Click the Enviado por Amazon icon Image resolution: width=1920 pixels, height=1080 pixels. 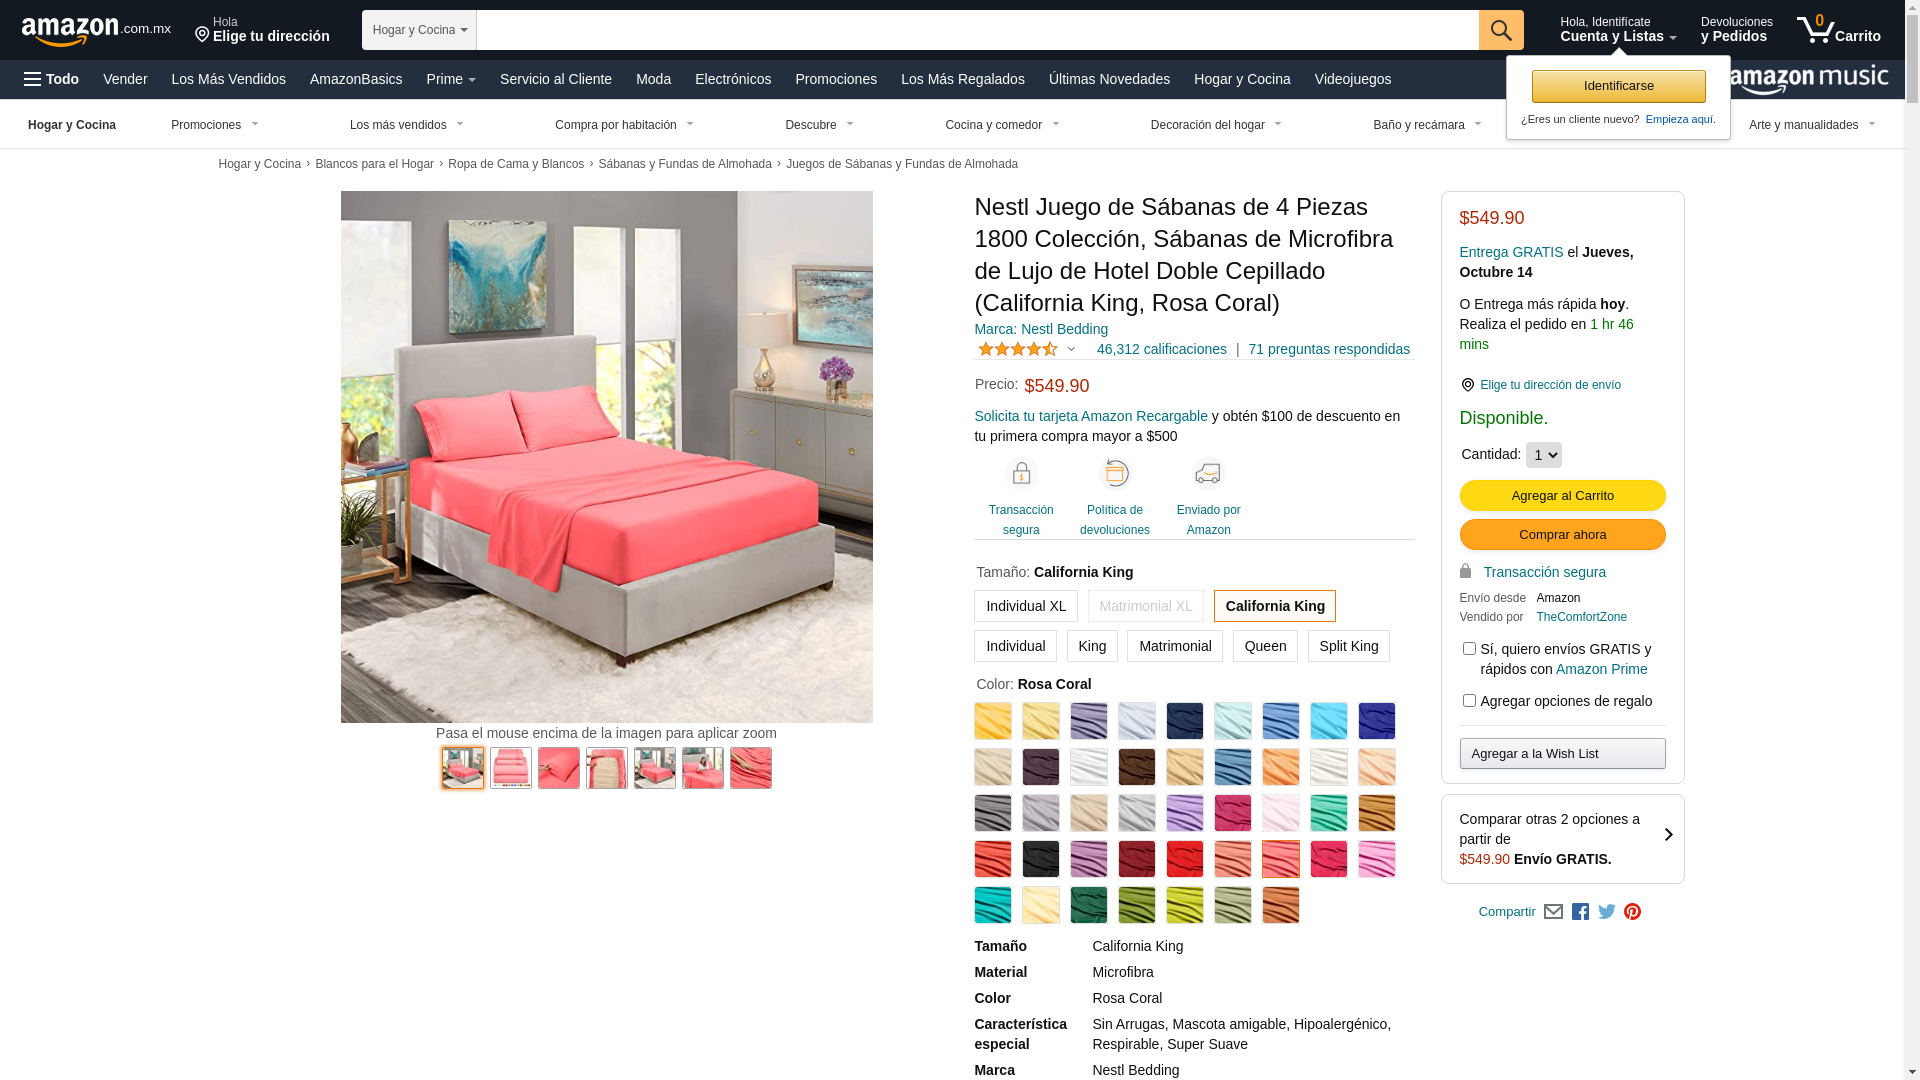tap(1208, 474)
